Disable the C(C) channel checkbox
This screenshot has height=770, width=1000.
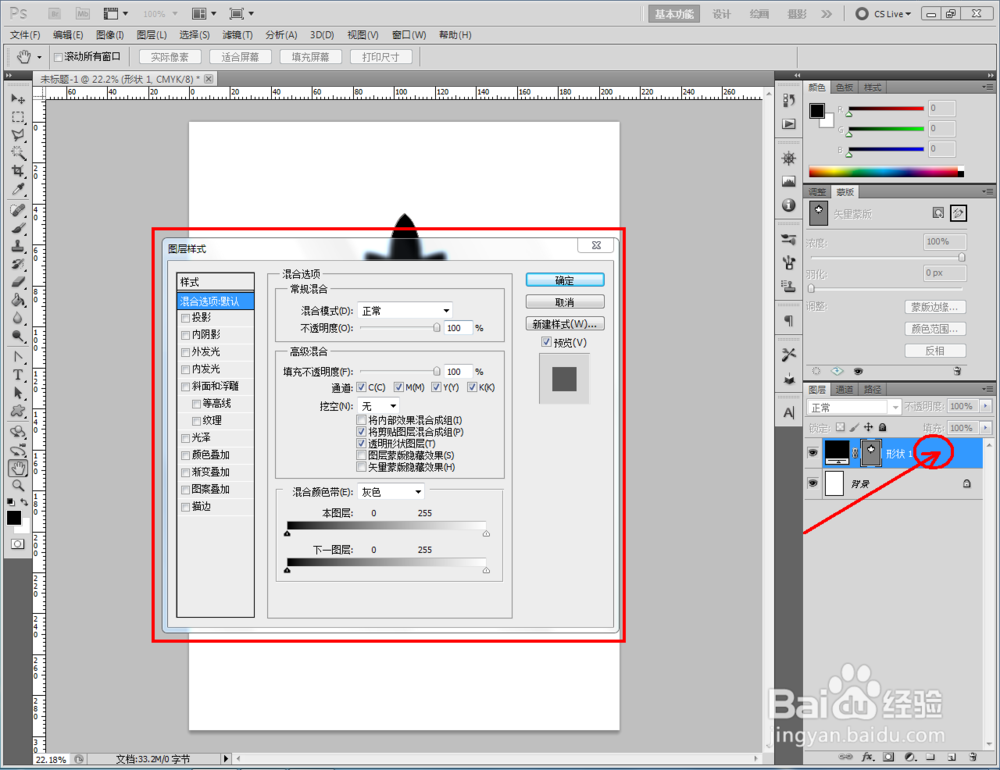click(361, 387)
